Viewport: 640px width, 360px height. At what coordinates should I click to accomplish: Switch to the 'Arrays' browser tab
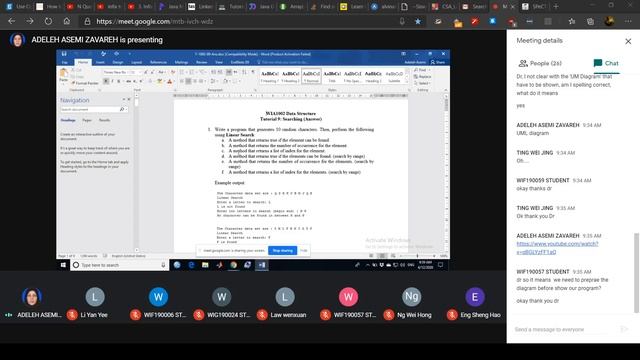[293, 7]
